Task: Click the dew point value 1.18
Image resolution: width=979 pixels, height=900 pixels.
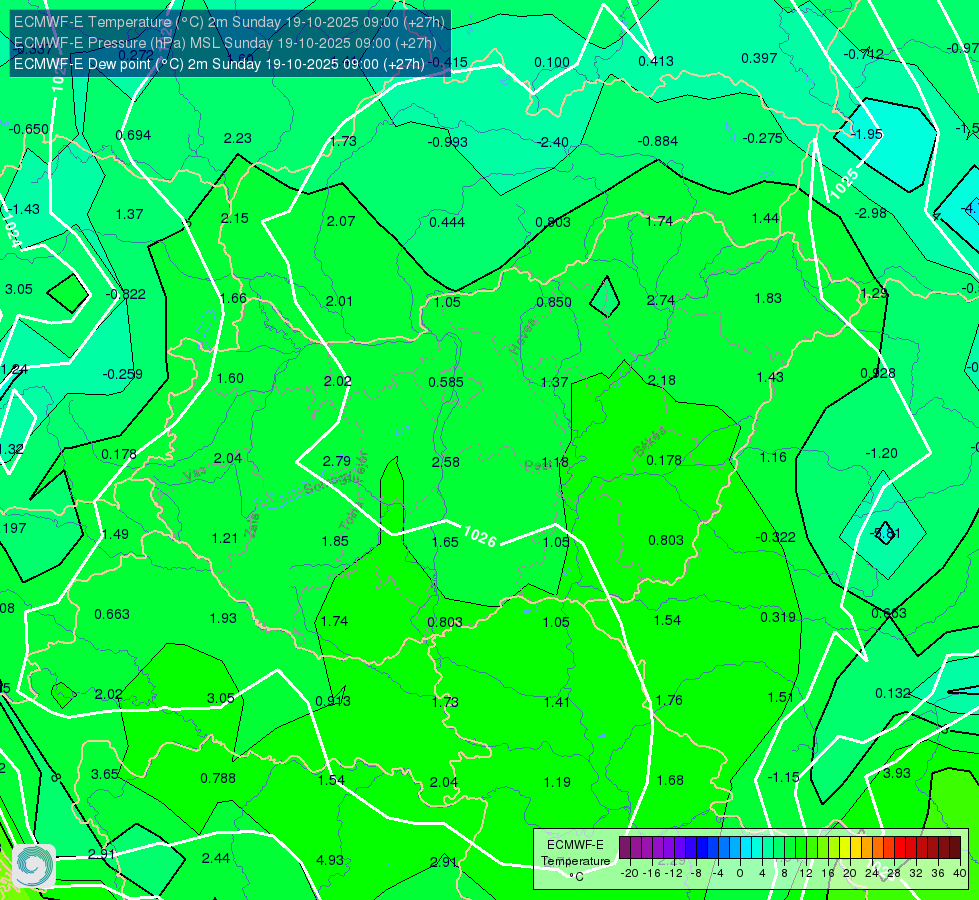Action: 554,462
